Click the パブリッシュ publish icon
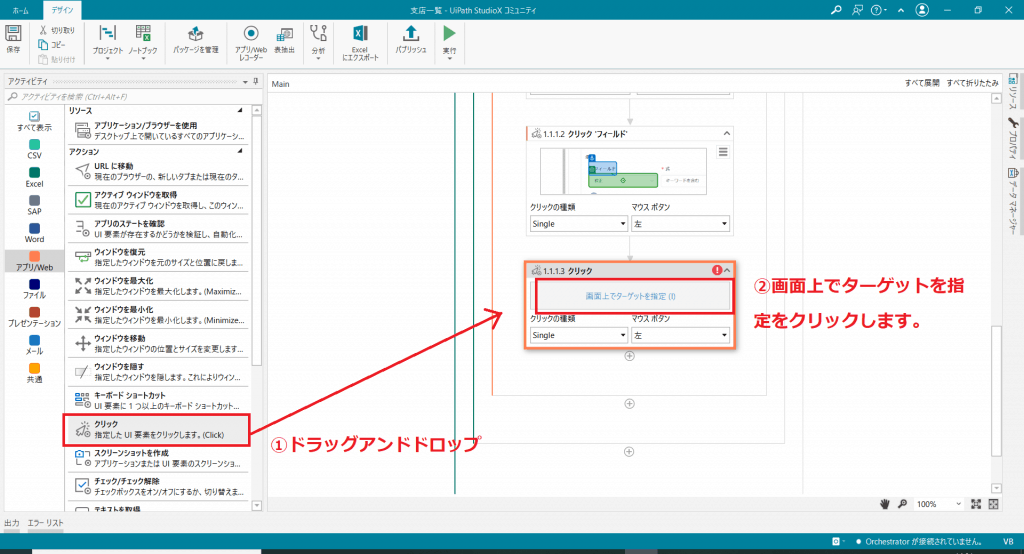Viewport: 1024px width, 554px height. [x=410, y=38]
